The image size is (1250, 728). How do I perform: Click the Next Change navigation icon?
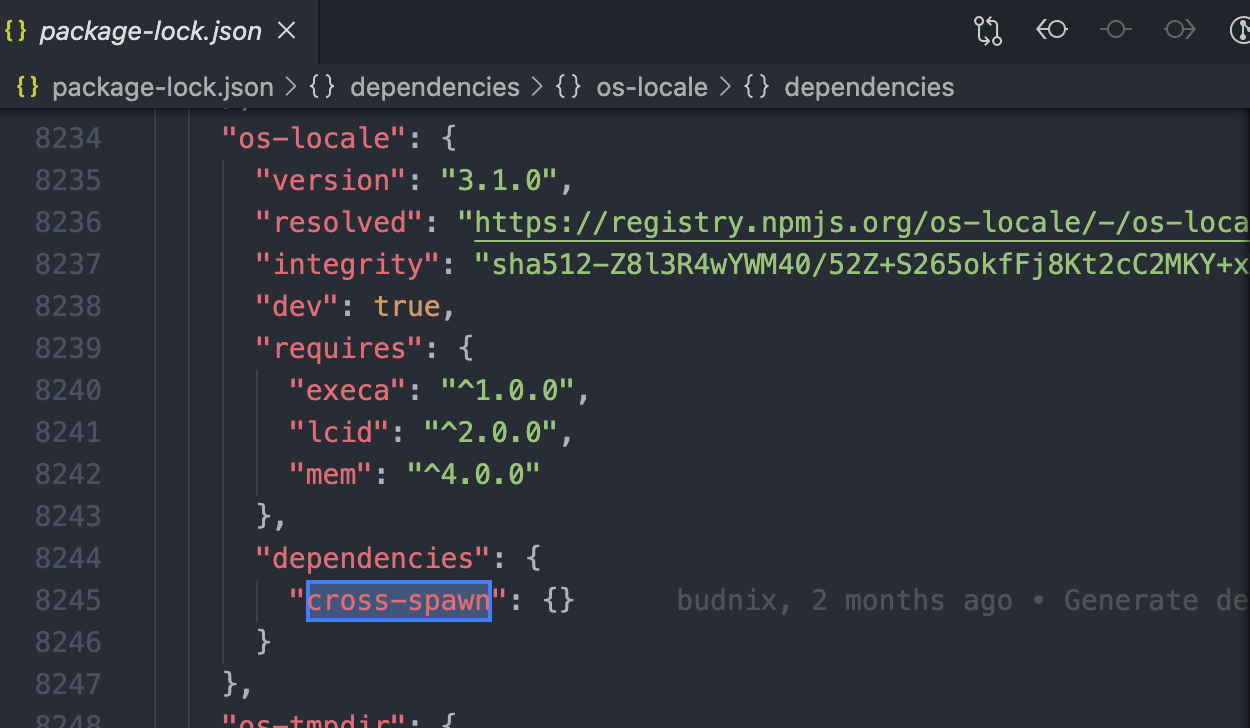pos(1180,30)
